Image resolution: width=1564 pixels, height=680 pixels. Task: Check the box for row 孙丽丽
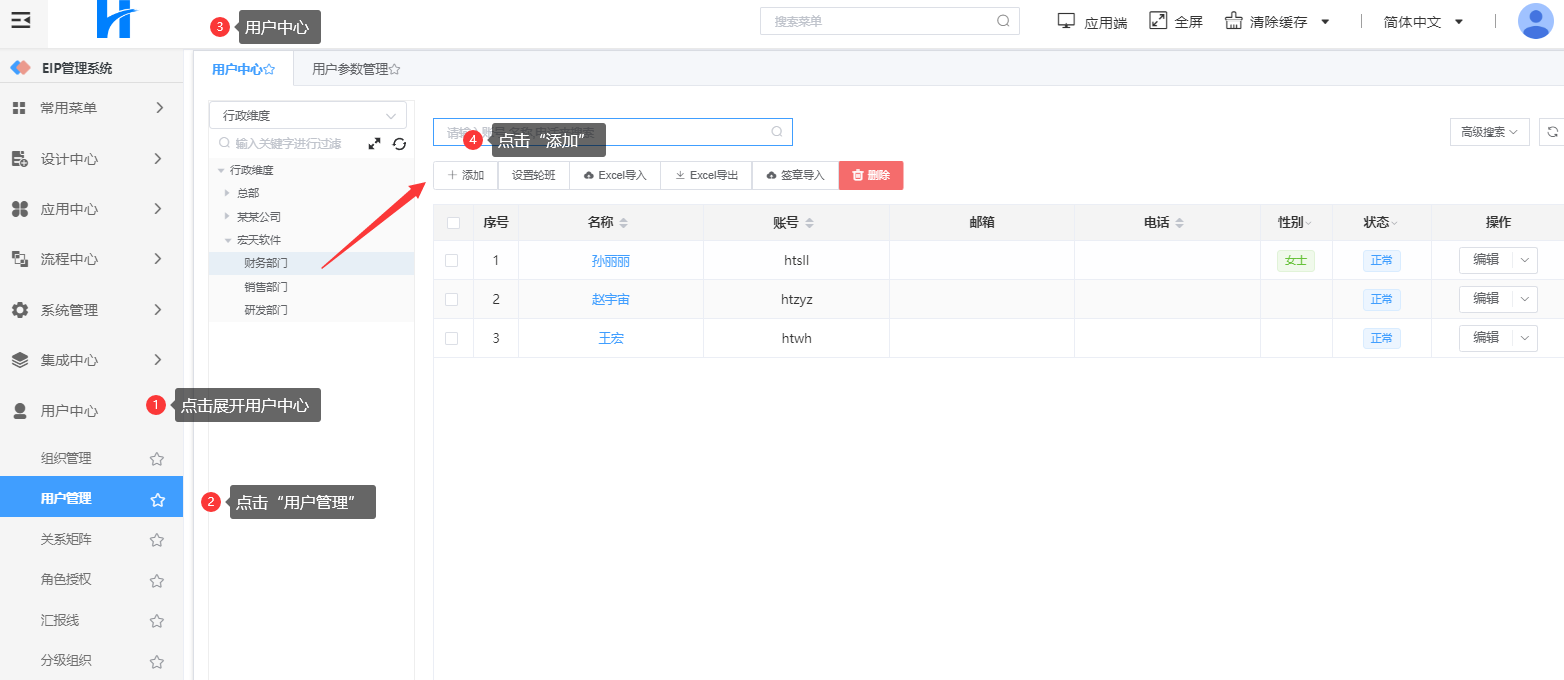click(x=452, y=261)
